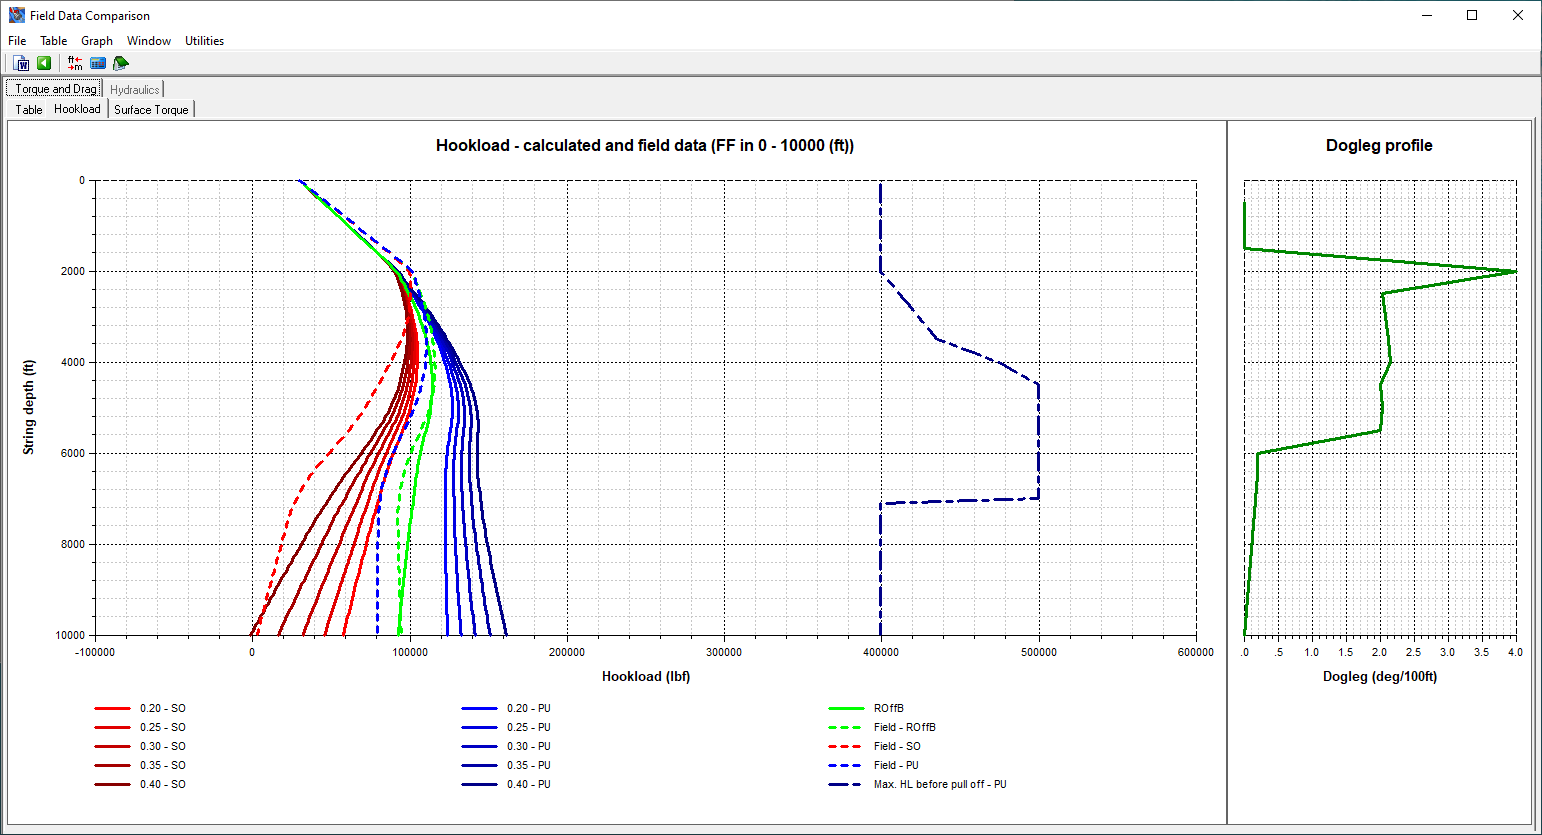Click the application icon in title bar
Screen dimensions: 1542x835
click(x=16, y=15)
